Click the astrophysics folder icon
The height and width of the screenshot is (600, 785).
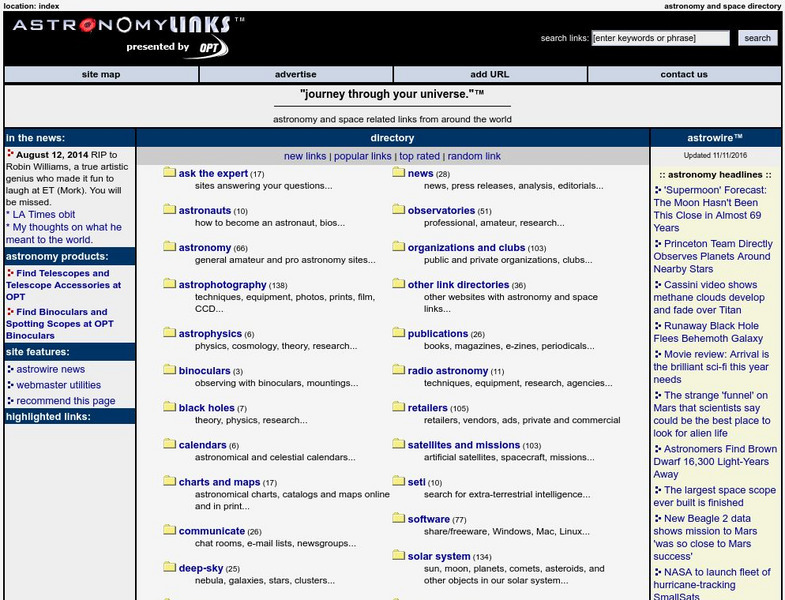pos(170,333)
